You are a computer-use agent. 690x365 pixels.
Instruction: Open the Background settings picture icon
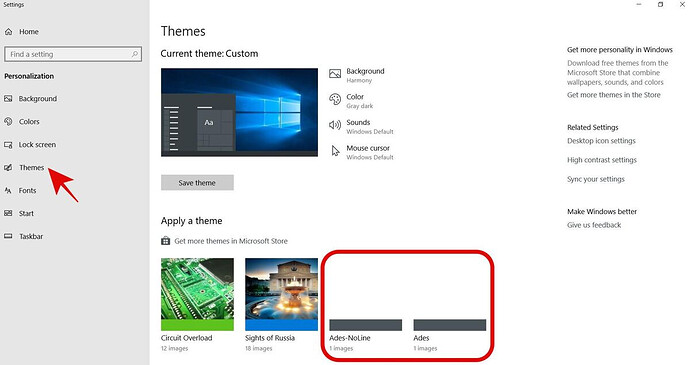coord(335,74)
